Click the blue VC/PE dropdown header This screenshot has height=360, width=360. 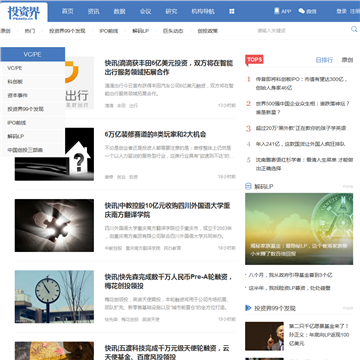[33, 54]
